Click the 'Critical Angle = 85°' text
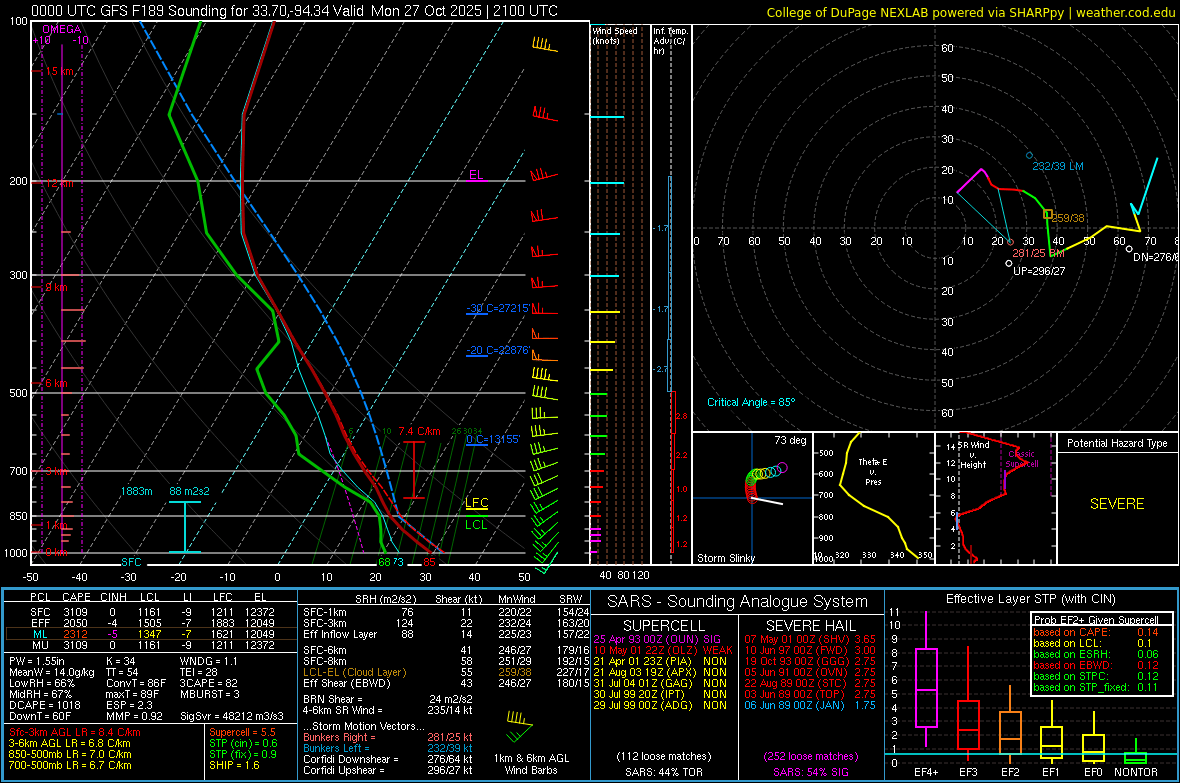 pyautogui.click(x=750, y=402)
